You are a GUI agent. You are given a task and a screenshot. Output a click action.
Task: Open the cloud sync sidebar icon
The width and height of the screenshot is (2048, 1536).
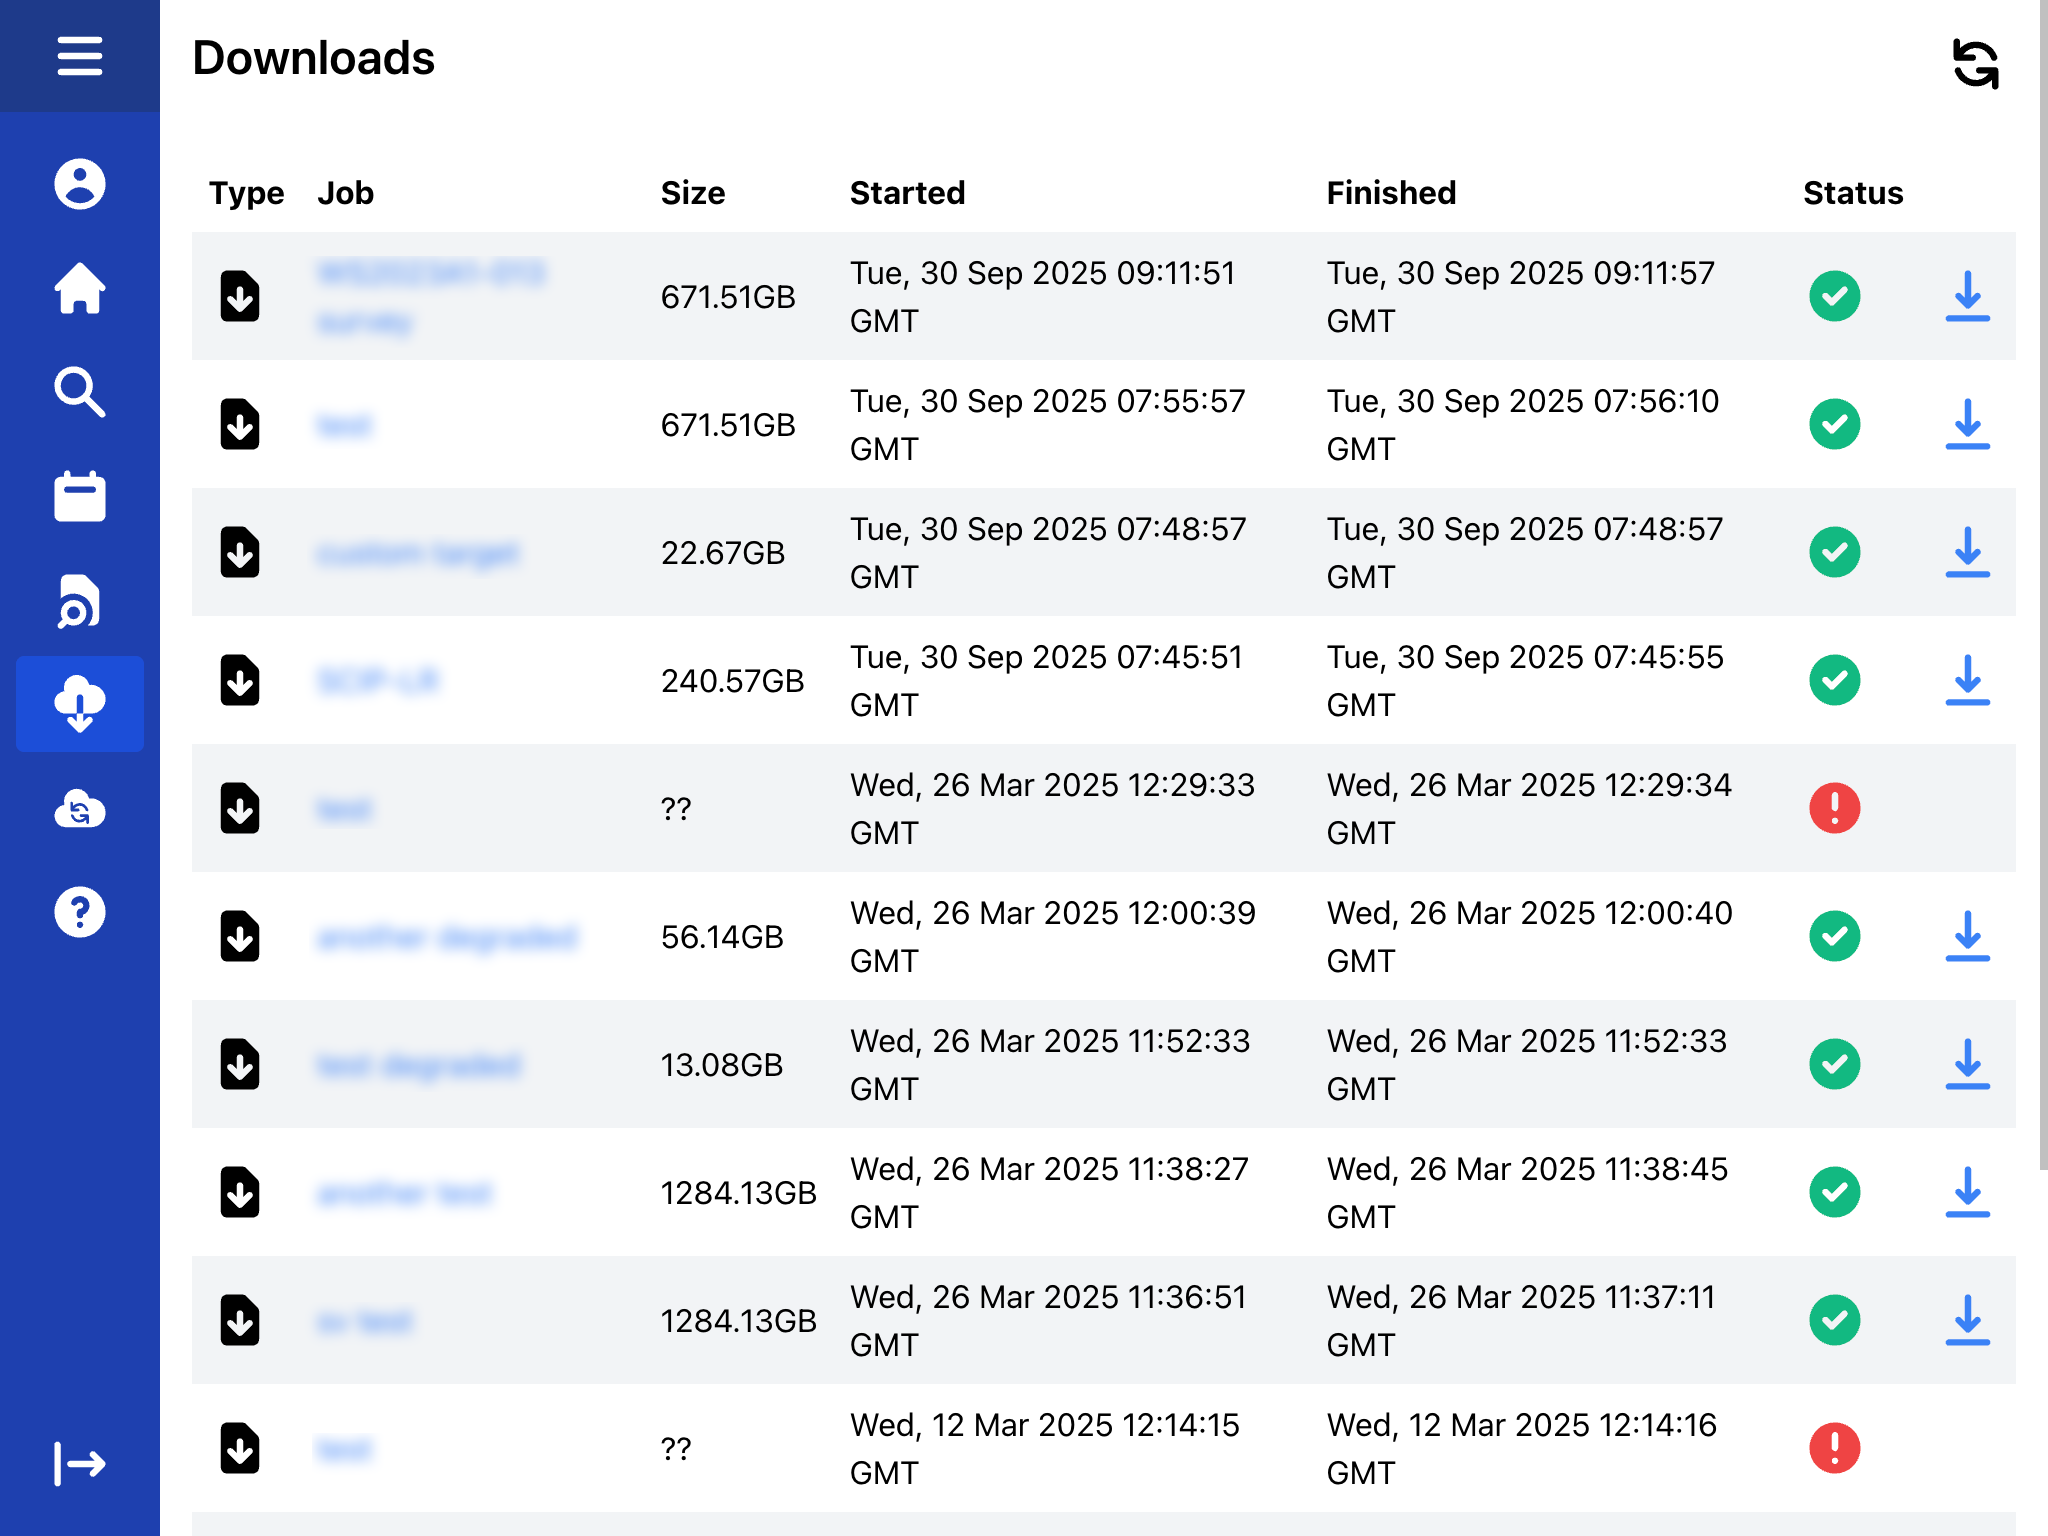tap(79, 808)
